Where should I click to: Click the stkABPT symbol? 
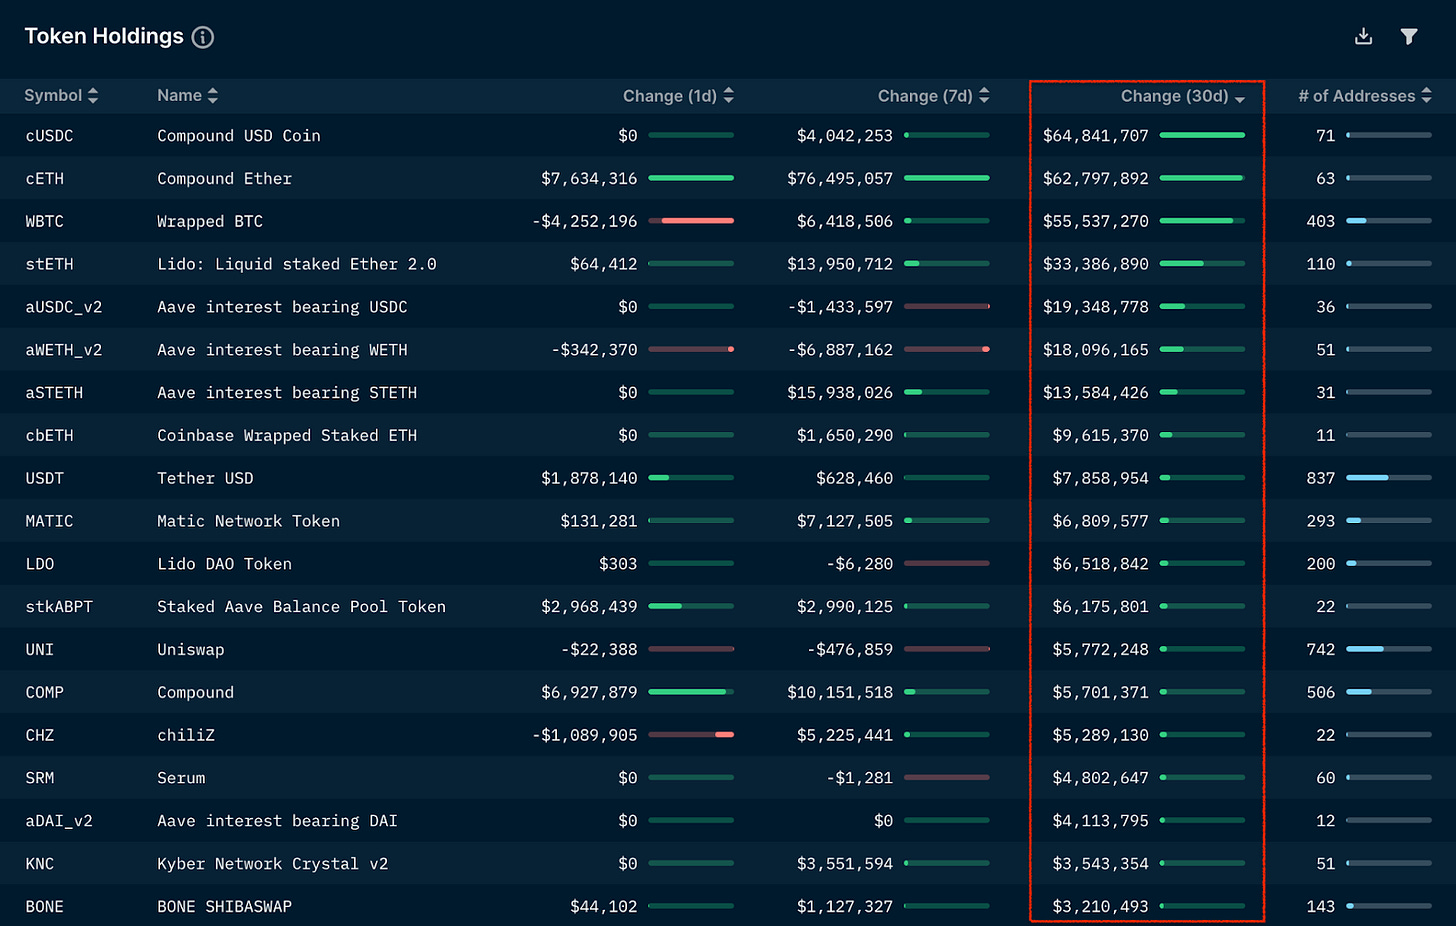click(x=59, y=607)
